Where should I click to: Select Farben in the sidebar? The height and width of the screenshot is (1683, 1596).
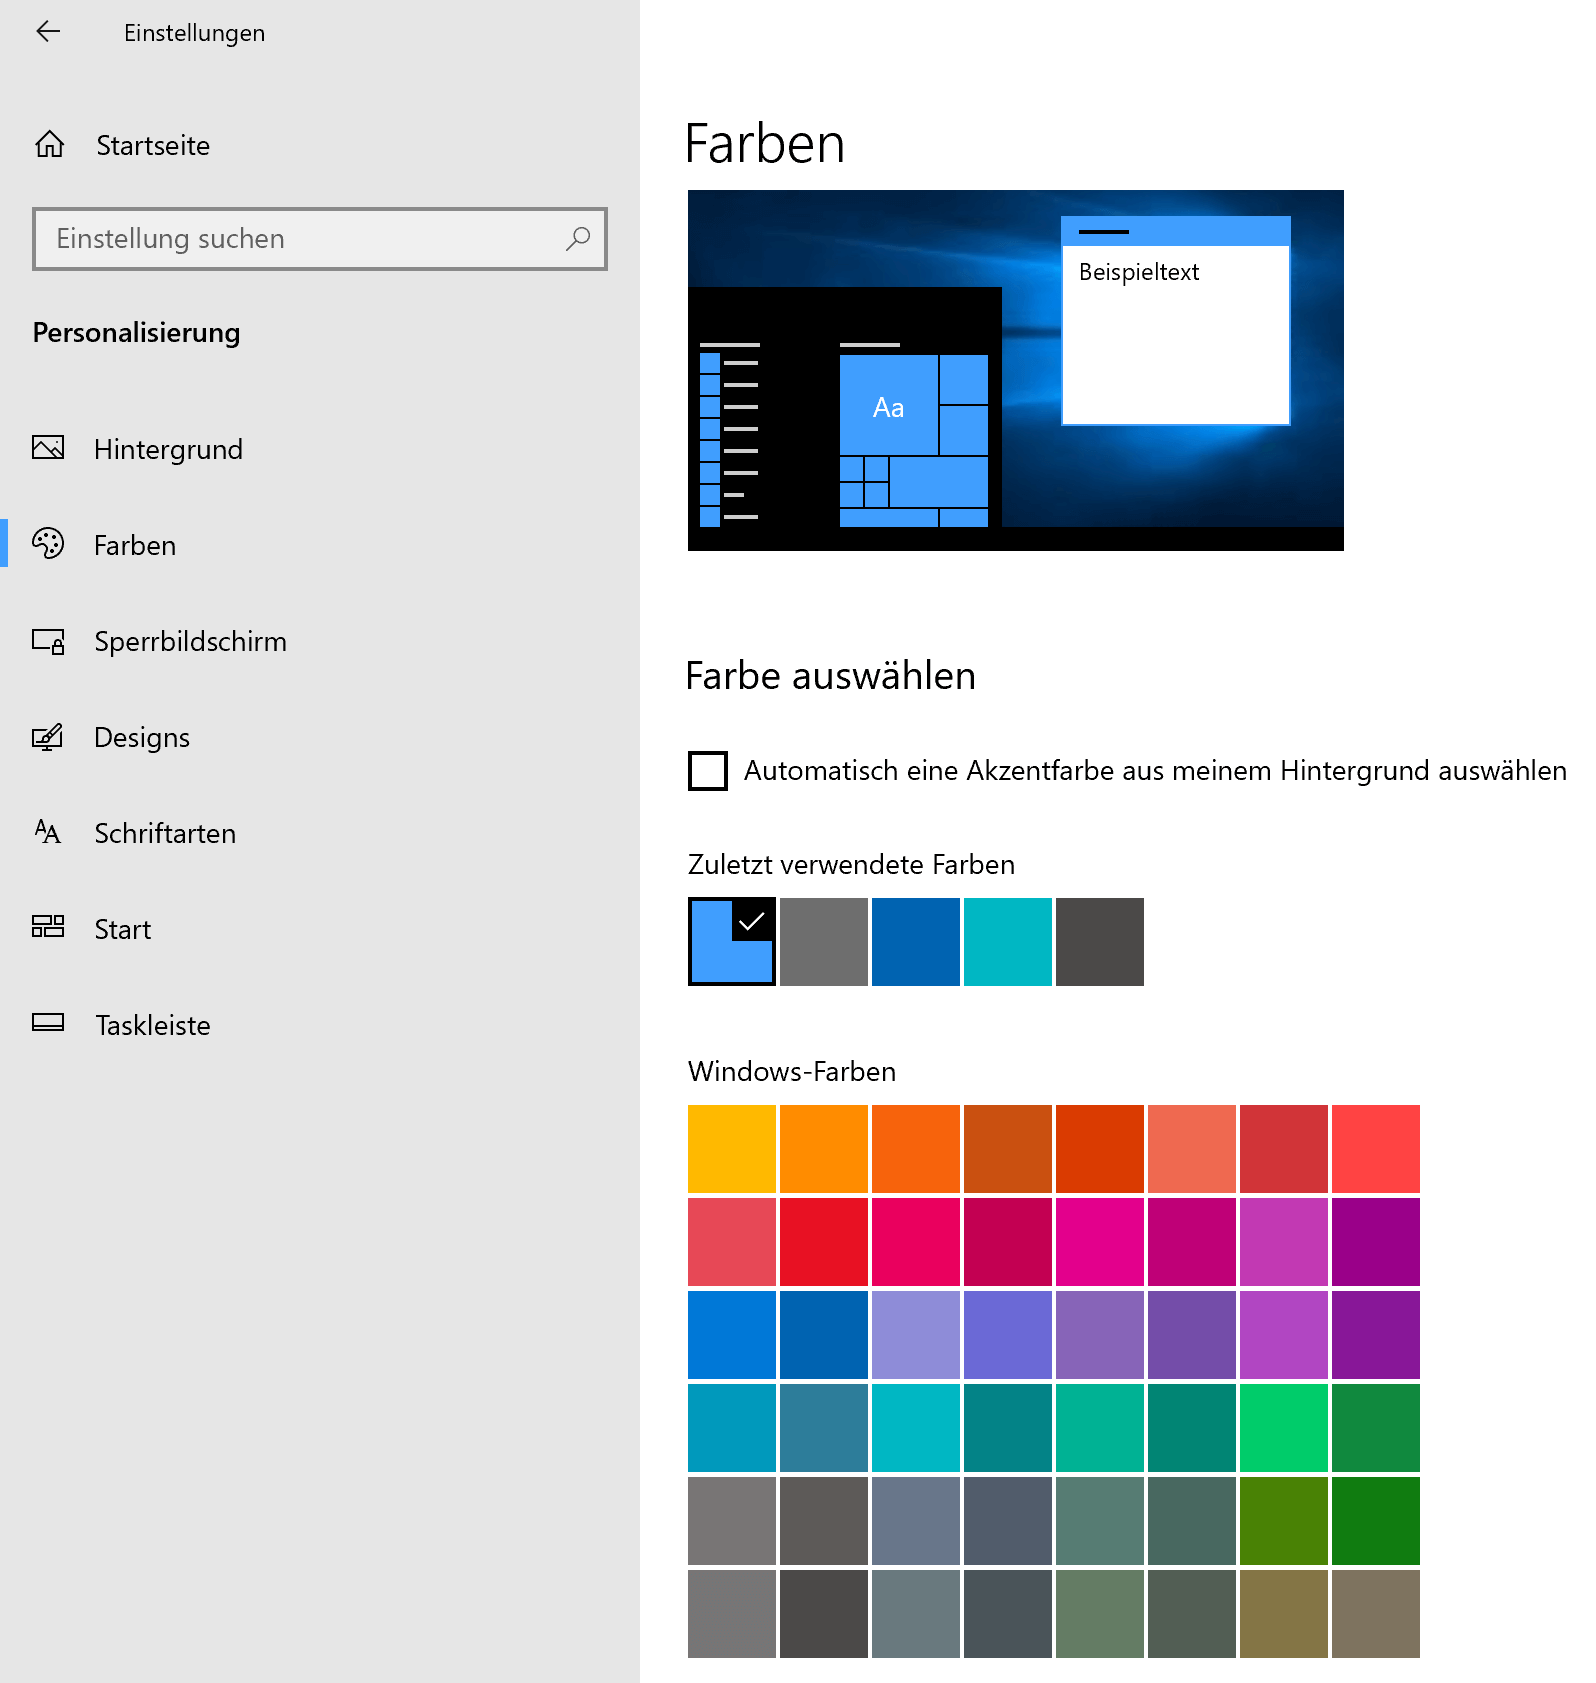point(320,545)
